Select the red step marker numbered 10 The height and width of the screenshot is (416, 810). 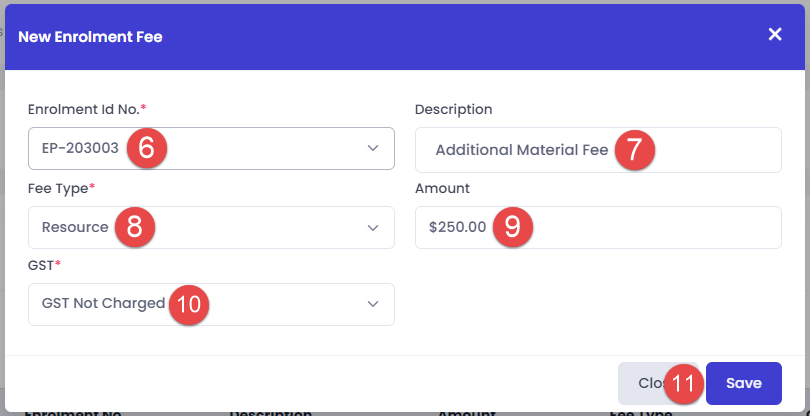(x=188, y=303)
